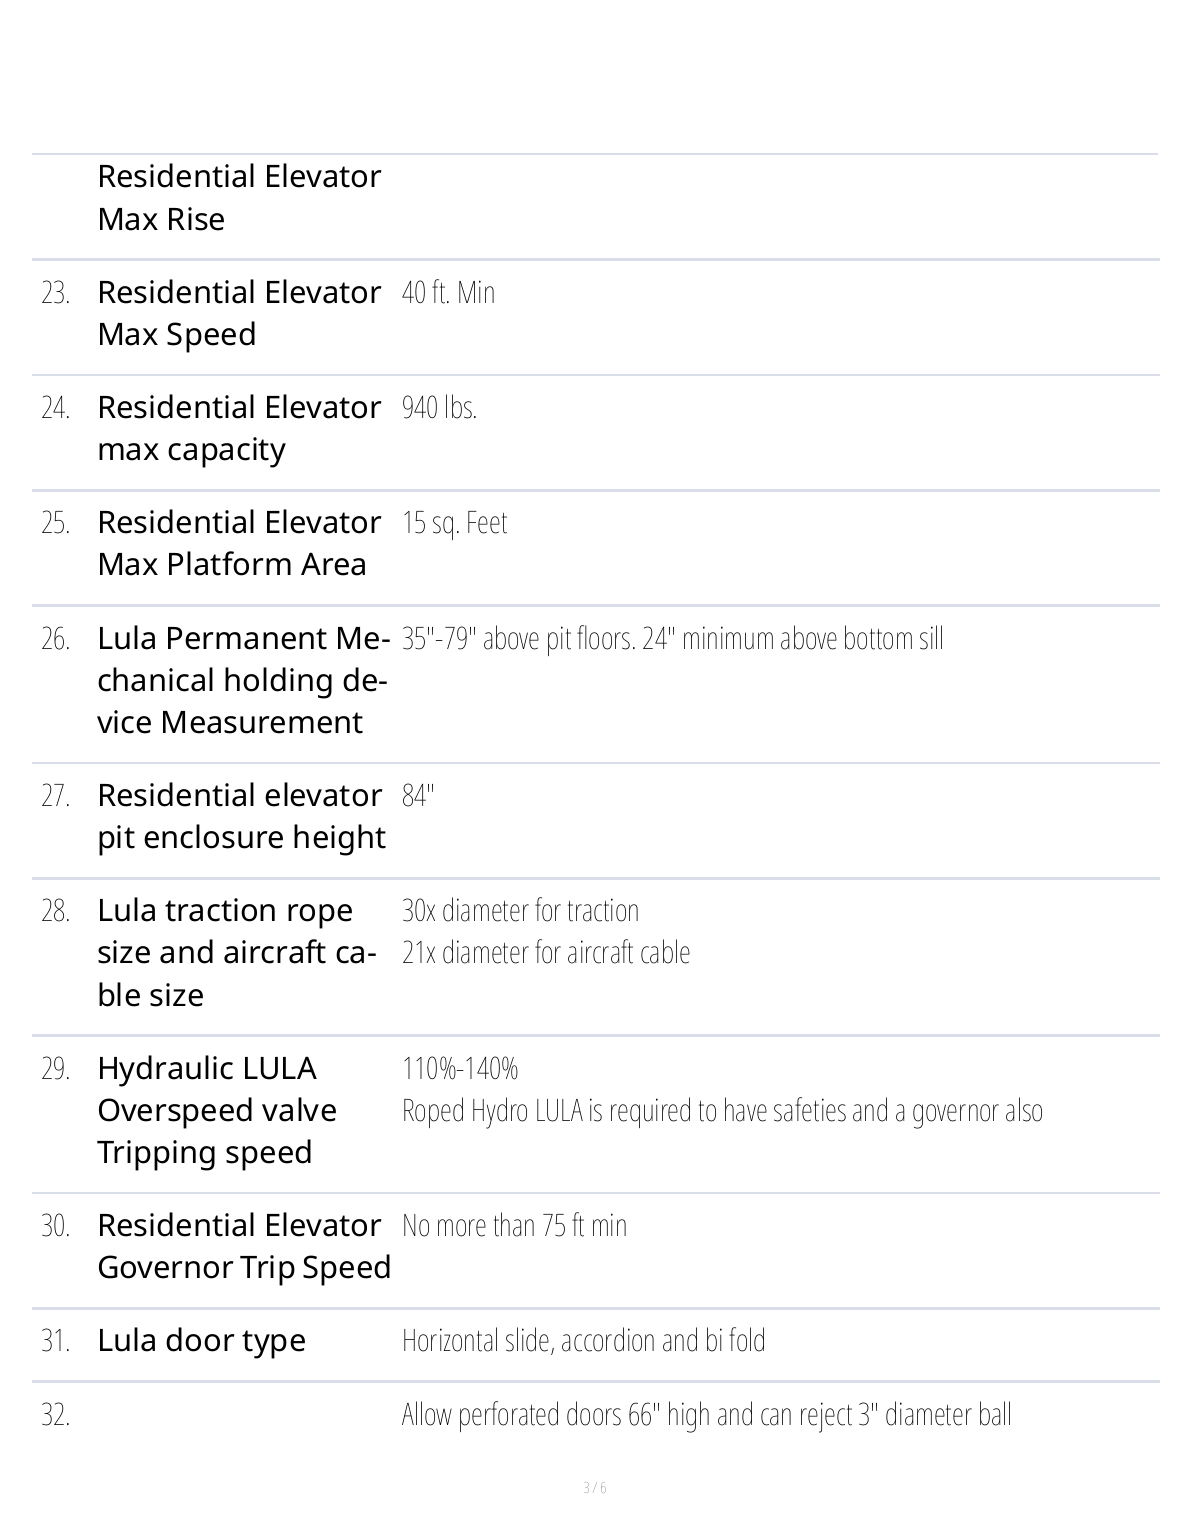Click the Lula Permanent Mechanical holding device term
This screenshot has width=1190, height=1540.
(x=242, y=680)
